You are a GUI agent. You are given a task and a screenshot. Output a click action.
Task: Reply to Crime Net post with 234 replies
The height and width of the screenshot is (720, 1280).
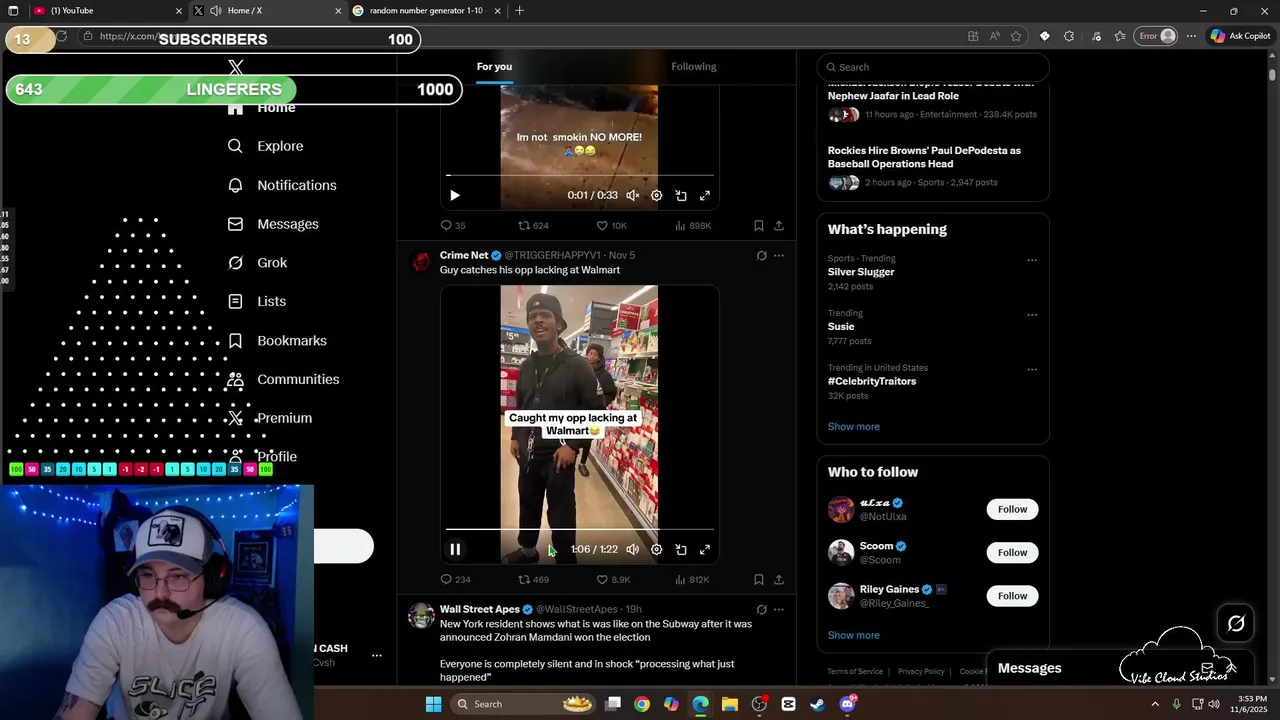pos(456,579)
